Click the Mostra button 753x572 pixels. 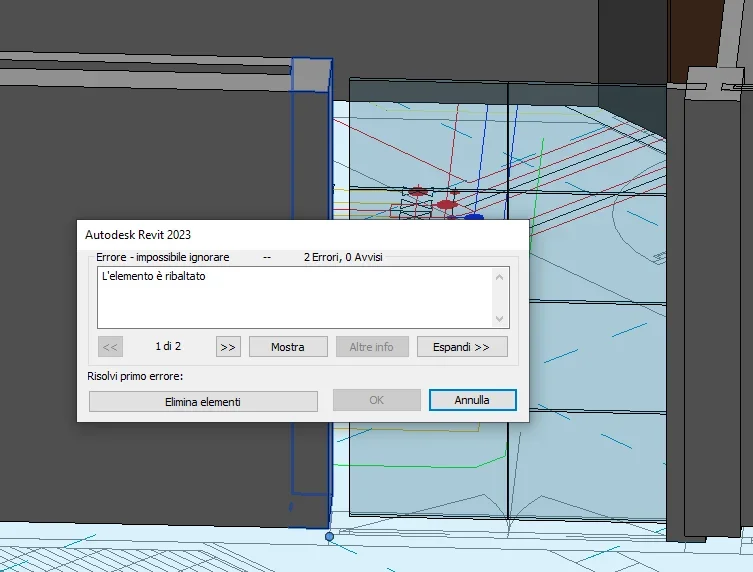pos(288,347)
